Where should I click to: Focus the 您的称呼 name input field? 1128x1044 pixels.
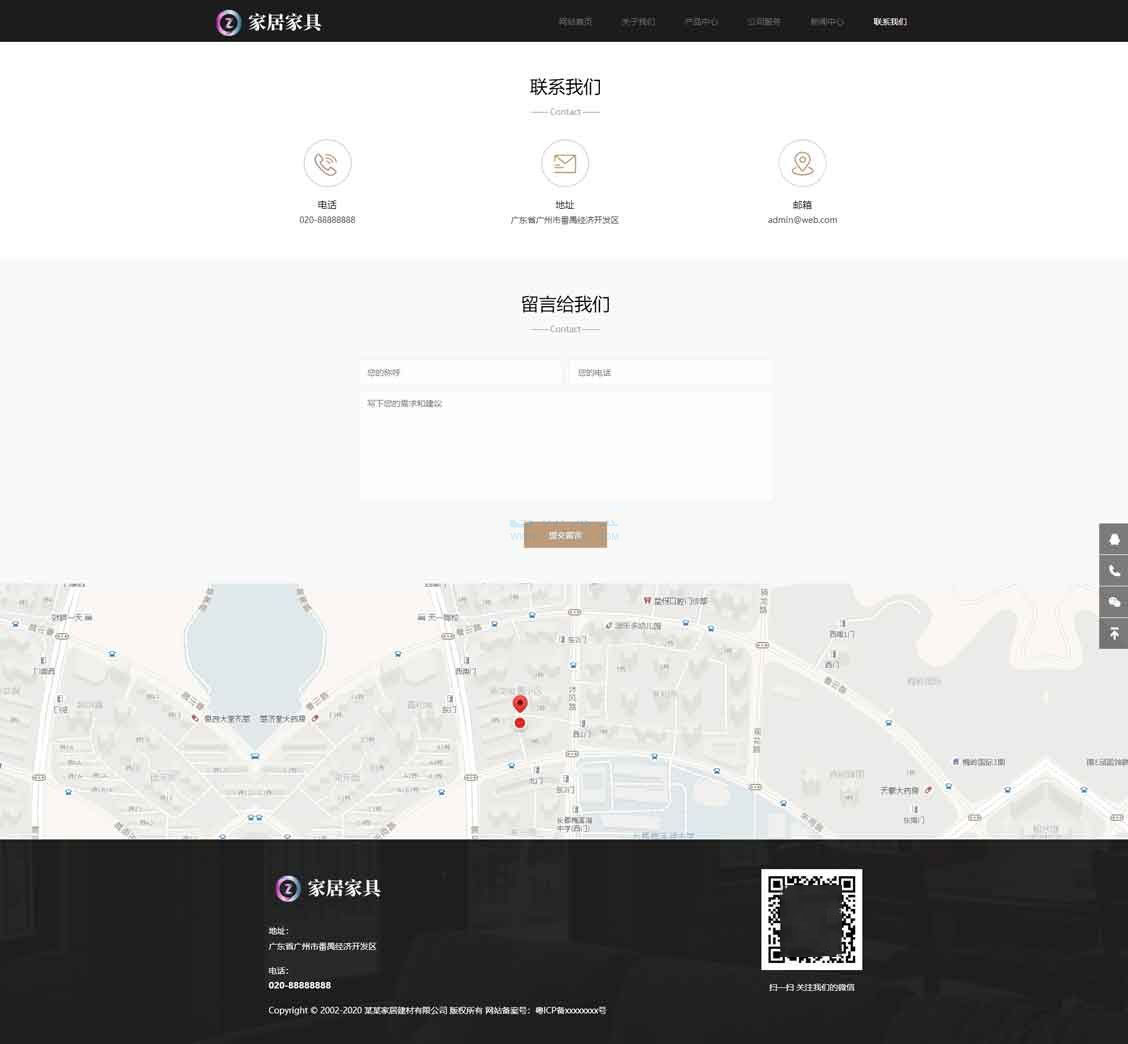pos(460,373)
